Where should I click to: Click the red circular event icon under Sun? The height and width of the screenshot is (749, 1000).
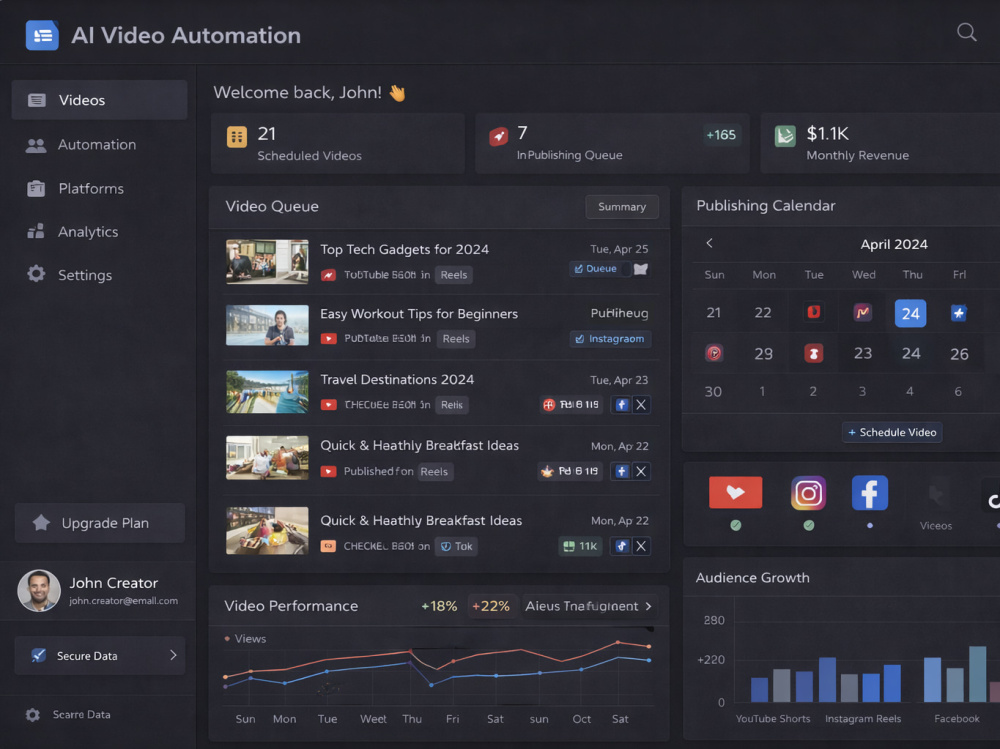tap(714, 353)
